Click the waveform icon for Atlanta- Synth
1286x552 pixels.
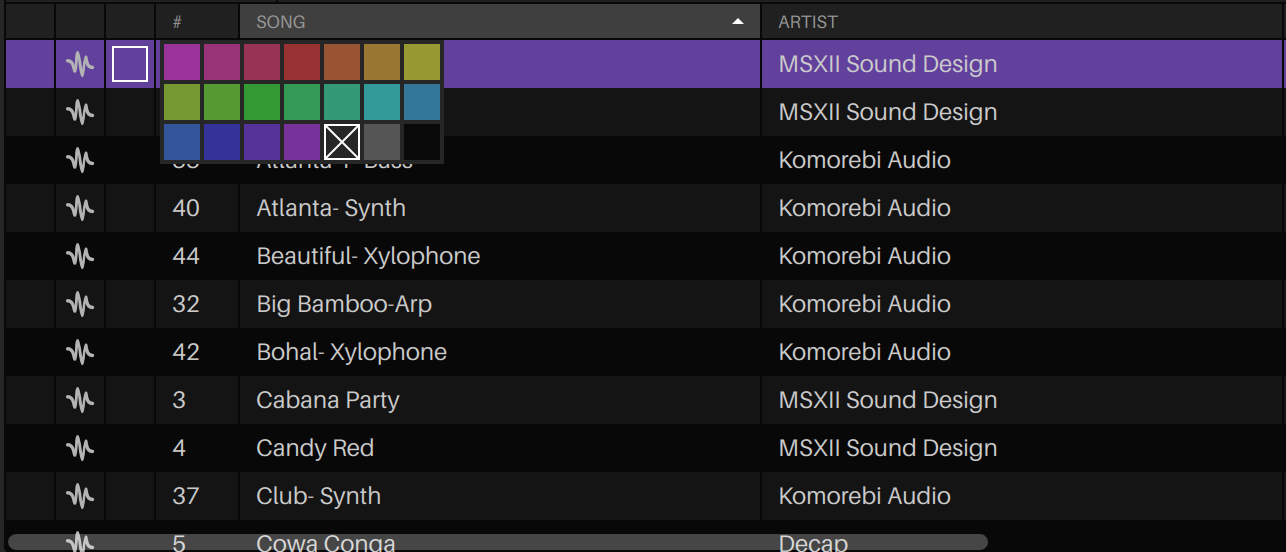click(80, 208)
